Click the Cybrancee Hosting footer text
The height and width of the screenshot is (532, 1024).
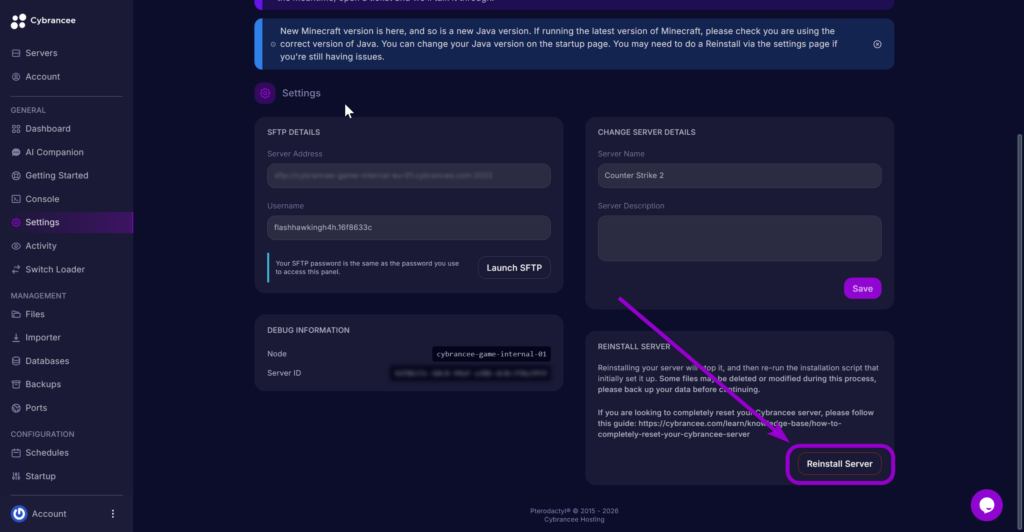(x=574, y=520)
